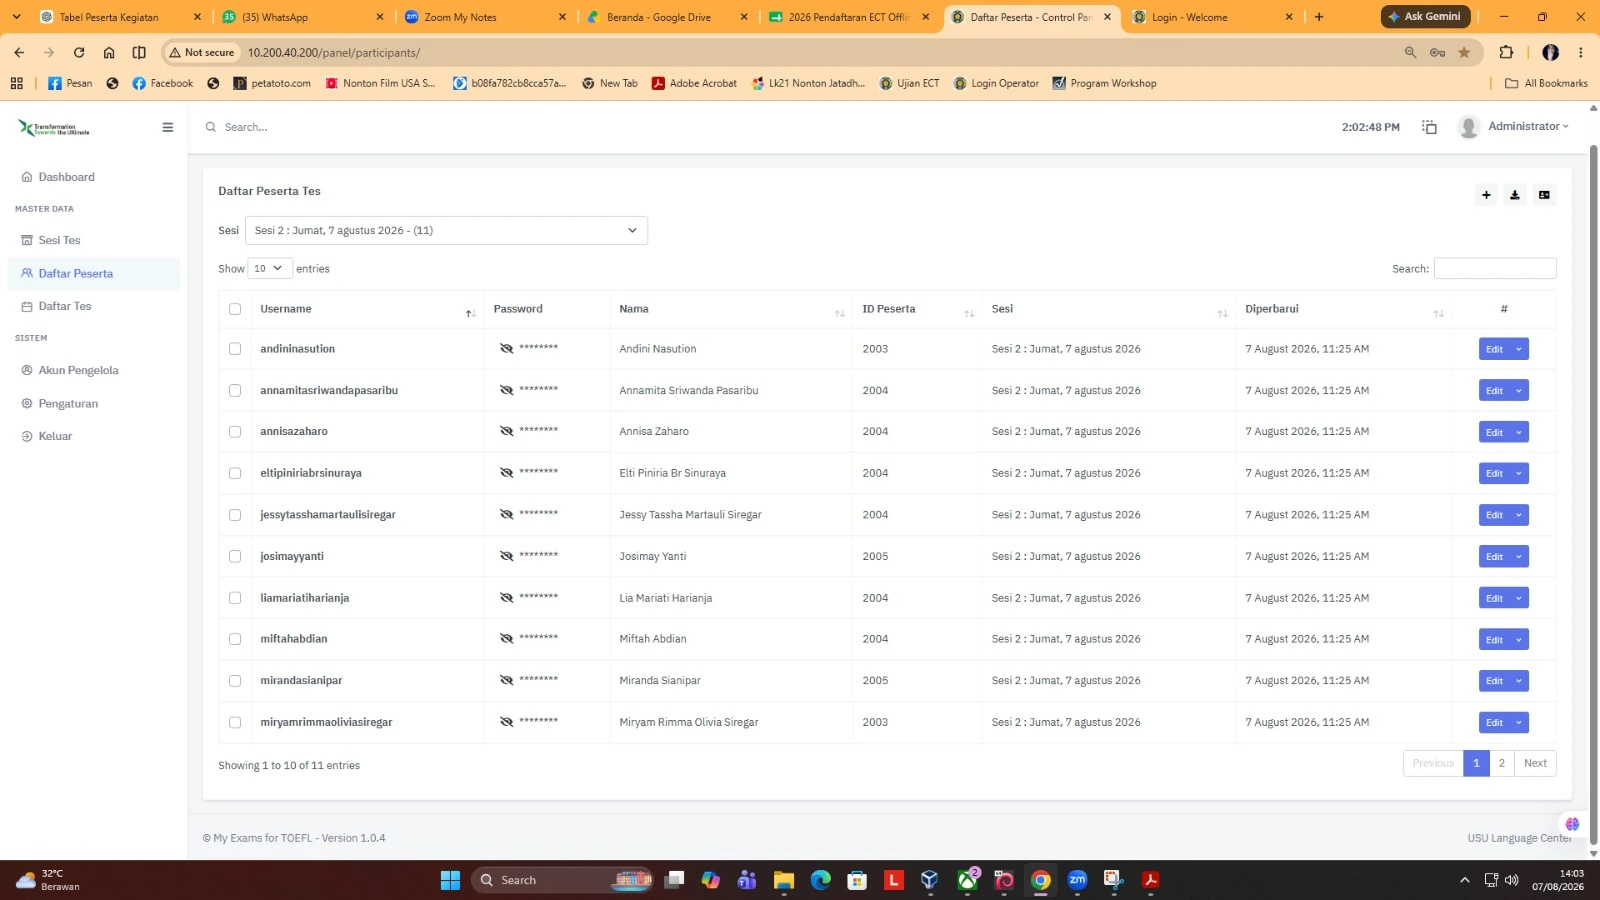Image resolution: width=1600 pixels, height=900 pixels.
Task: Click the top Search... field
Action: [245, 127]
